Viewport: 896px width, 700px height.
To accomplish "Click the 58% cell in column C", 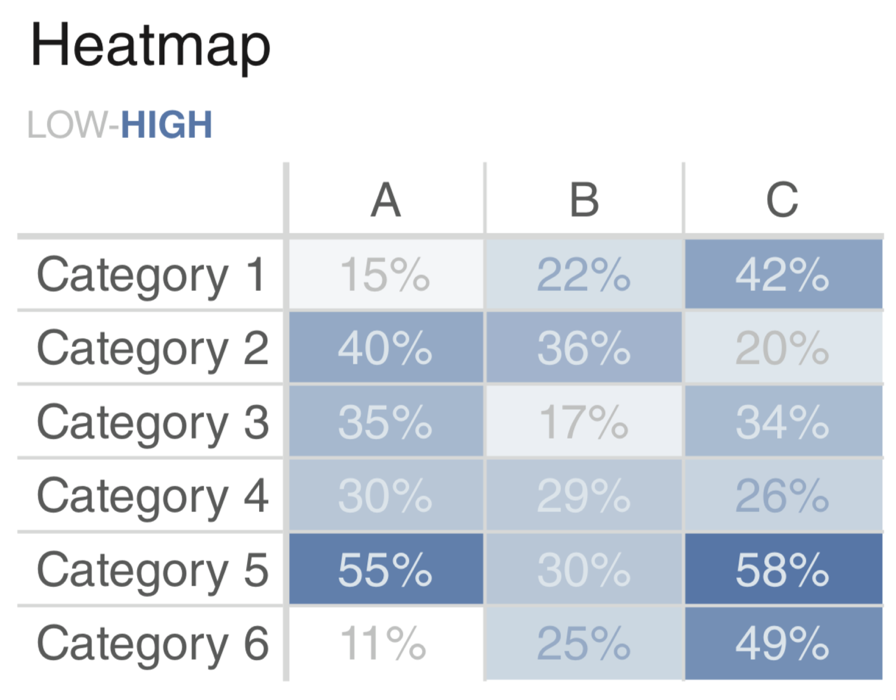I will click(x=783, y=569).
